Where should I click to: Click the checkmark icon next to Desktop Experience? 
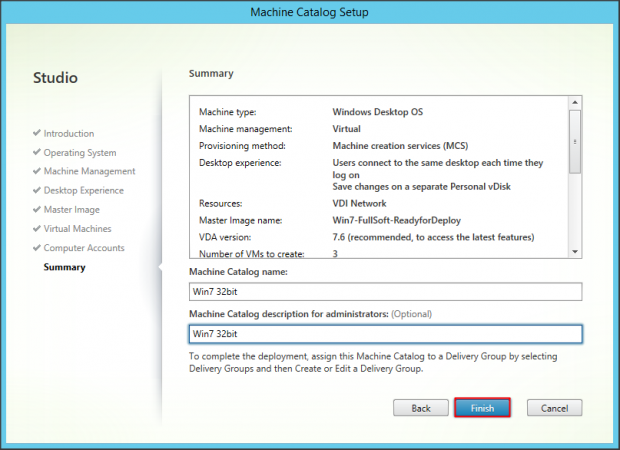[37, 190]
